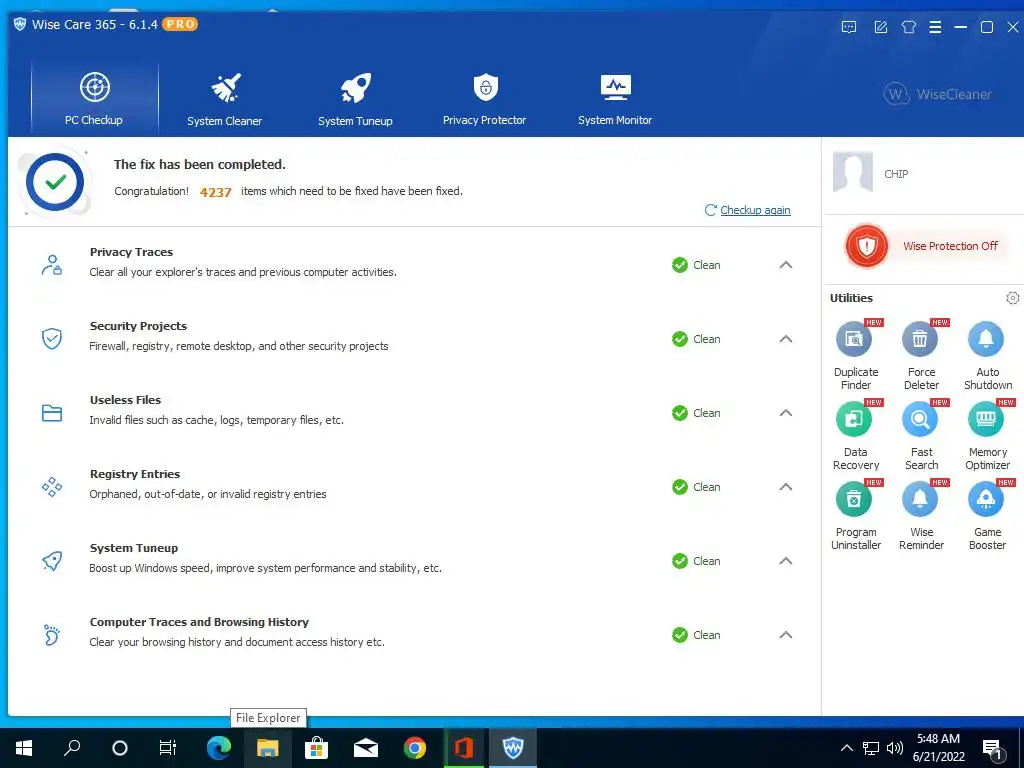1024x768 pixels.
Task: Click Clean status for Privacy Traces
Action: click(x=696, y=265)
